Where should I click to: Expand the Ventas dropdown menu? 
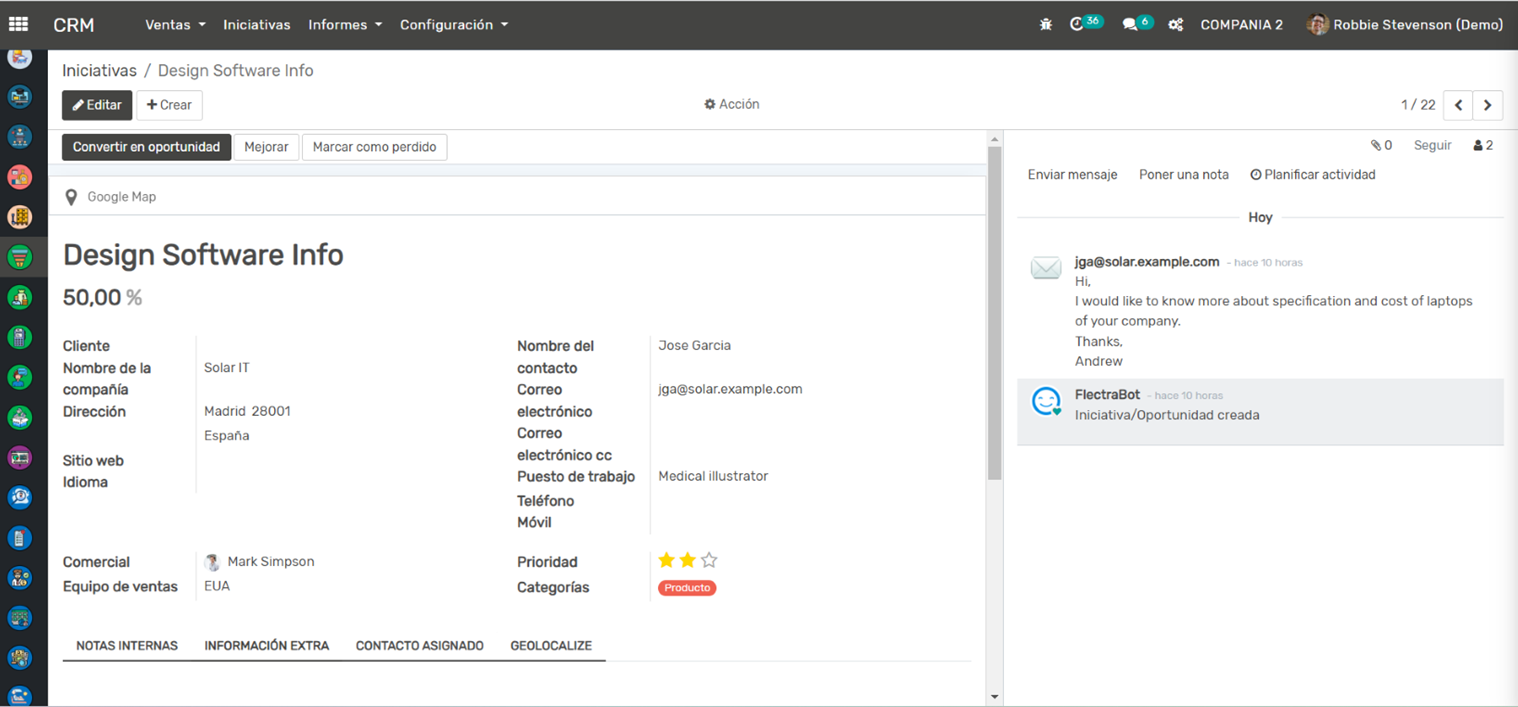click(175, 25)
